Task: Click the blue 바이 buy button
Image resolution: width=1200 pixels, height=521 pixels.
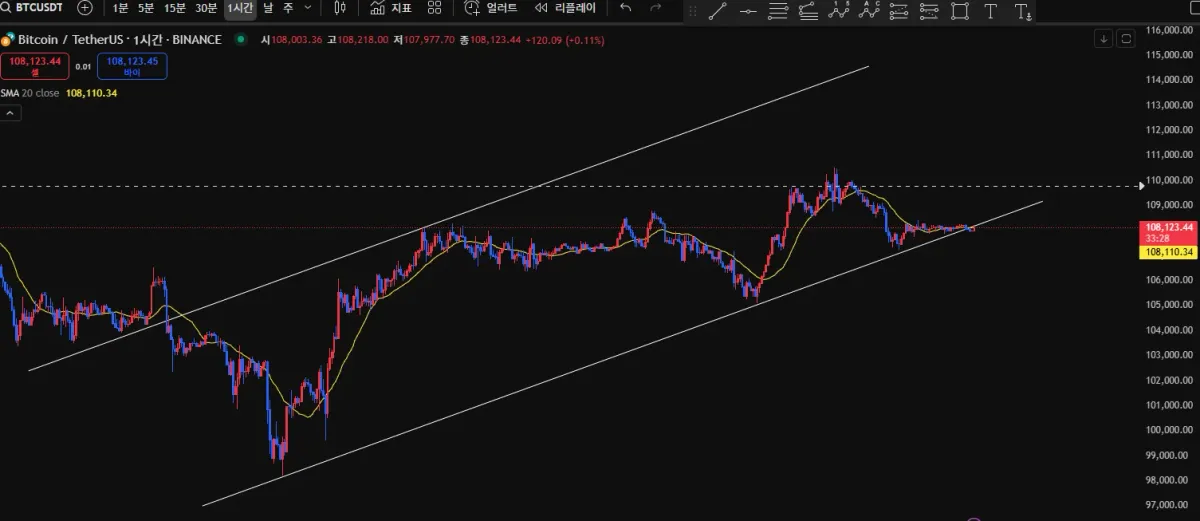Action: (132, 66)
